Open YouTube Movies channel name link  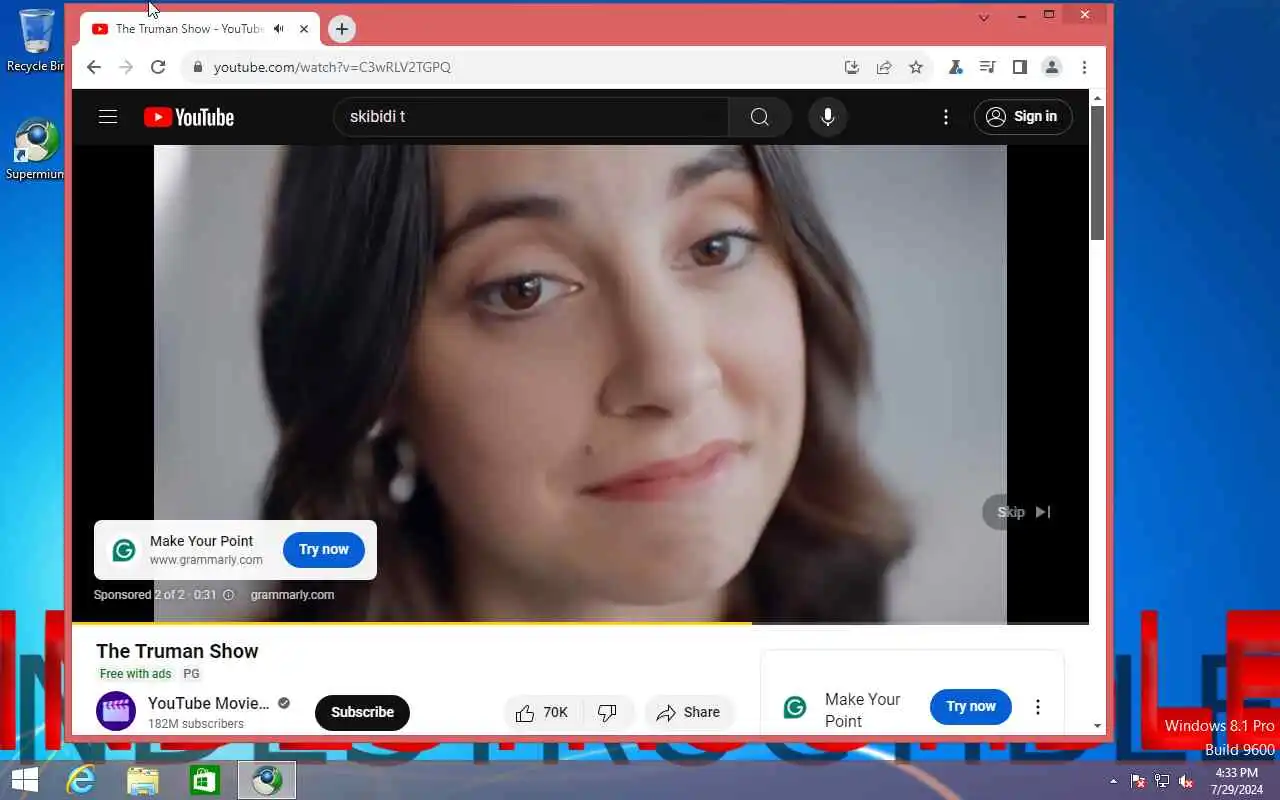click(209, 703)
